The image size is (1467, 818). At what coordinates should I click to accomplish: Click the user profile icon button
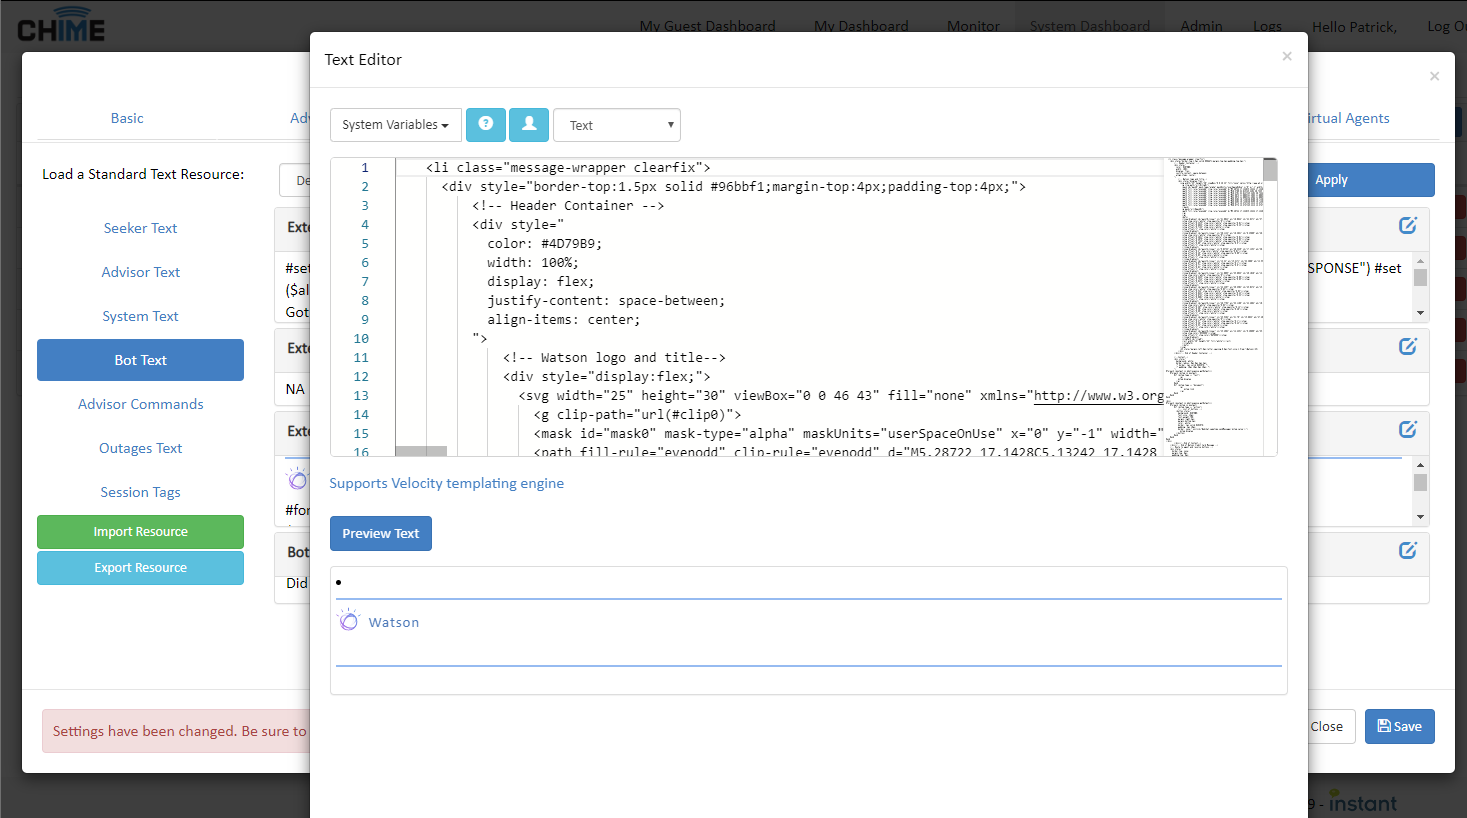(529, 124)
